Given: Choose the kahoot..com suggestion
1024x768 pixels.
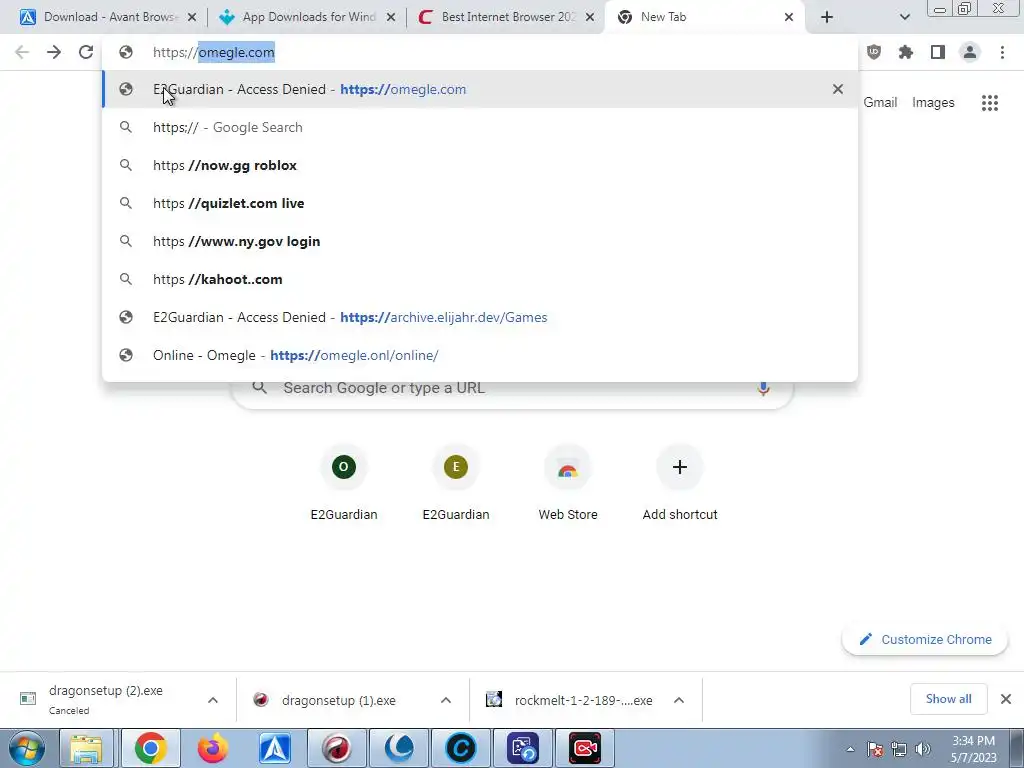Looking at the screenshot, I should [480, 279].
